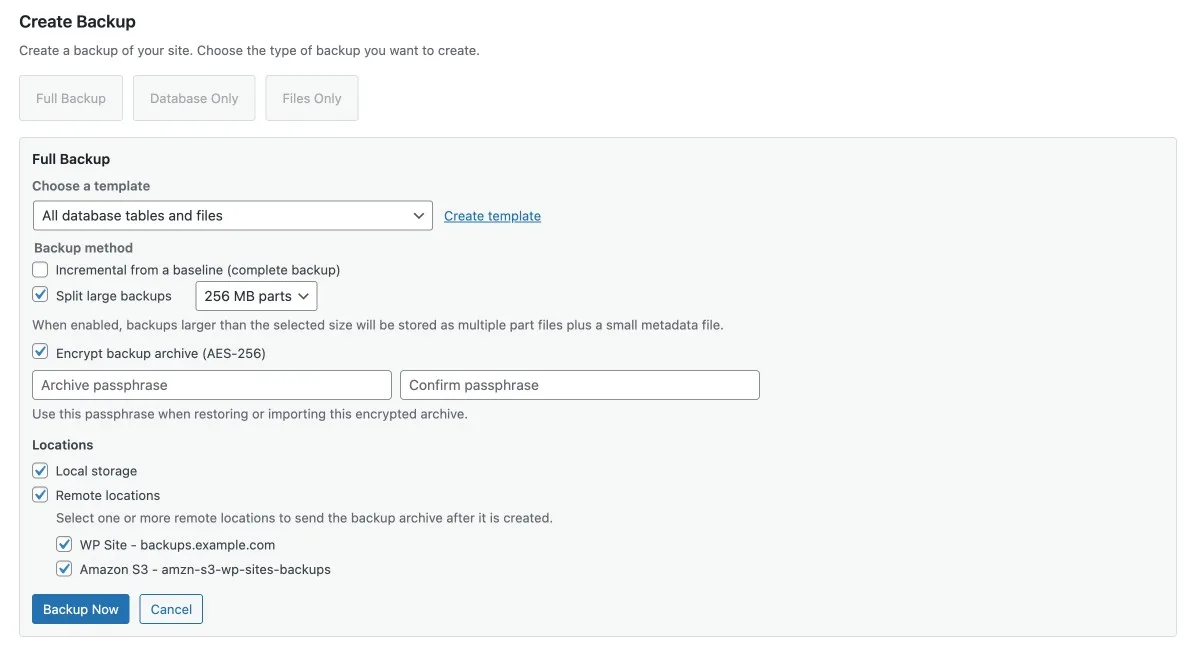Toggle the Local storage checkbox

tap(40, 471)
